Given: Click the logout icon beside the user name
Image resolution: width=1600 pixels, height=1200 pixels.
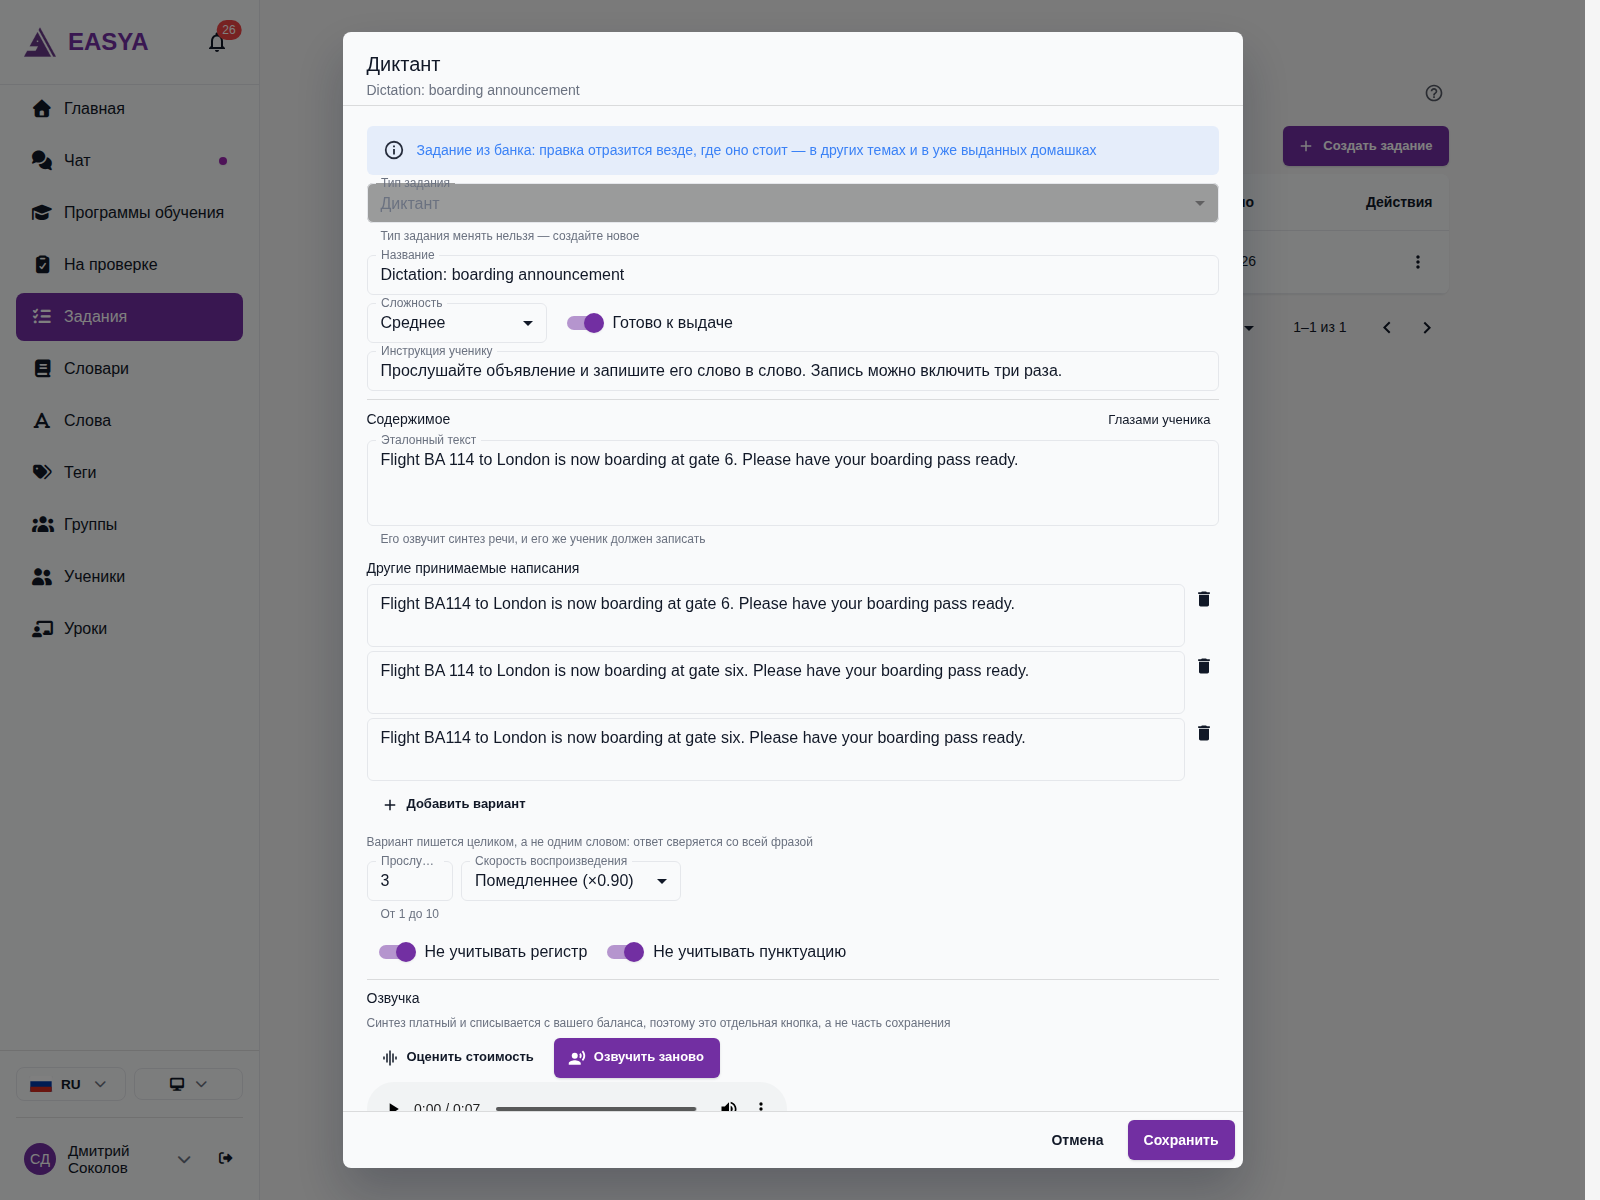Looking at the screenshot, I should [226, 1158].
